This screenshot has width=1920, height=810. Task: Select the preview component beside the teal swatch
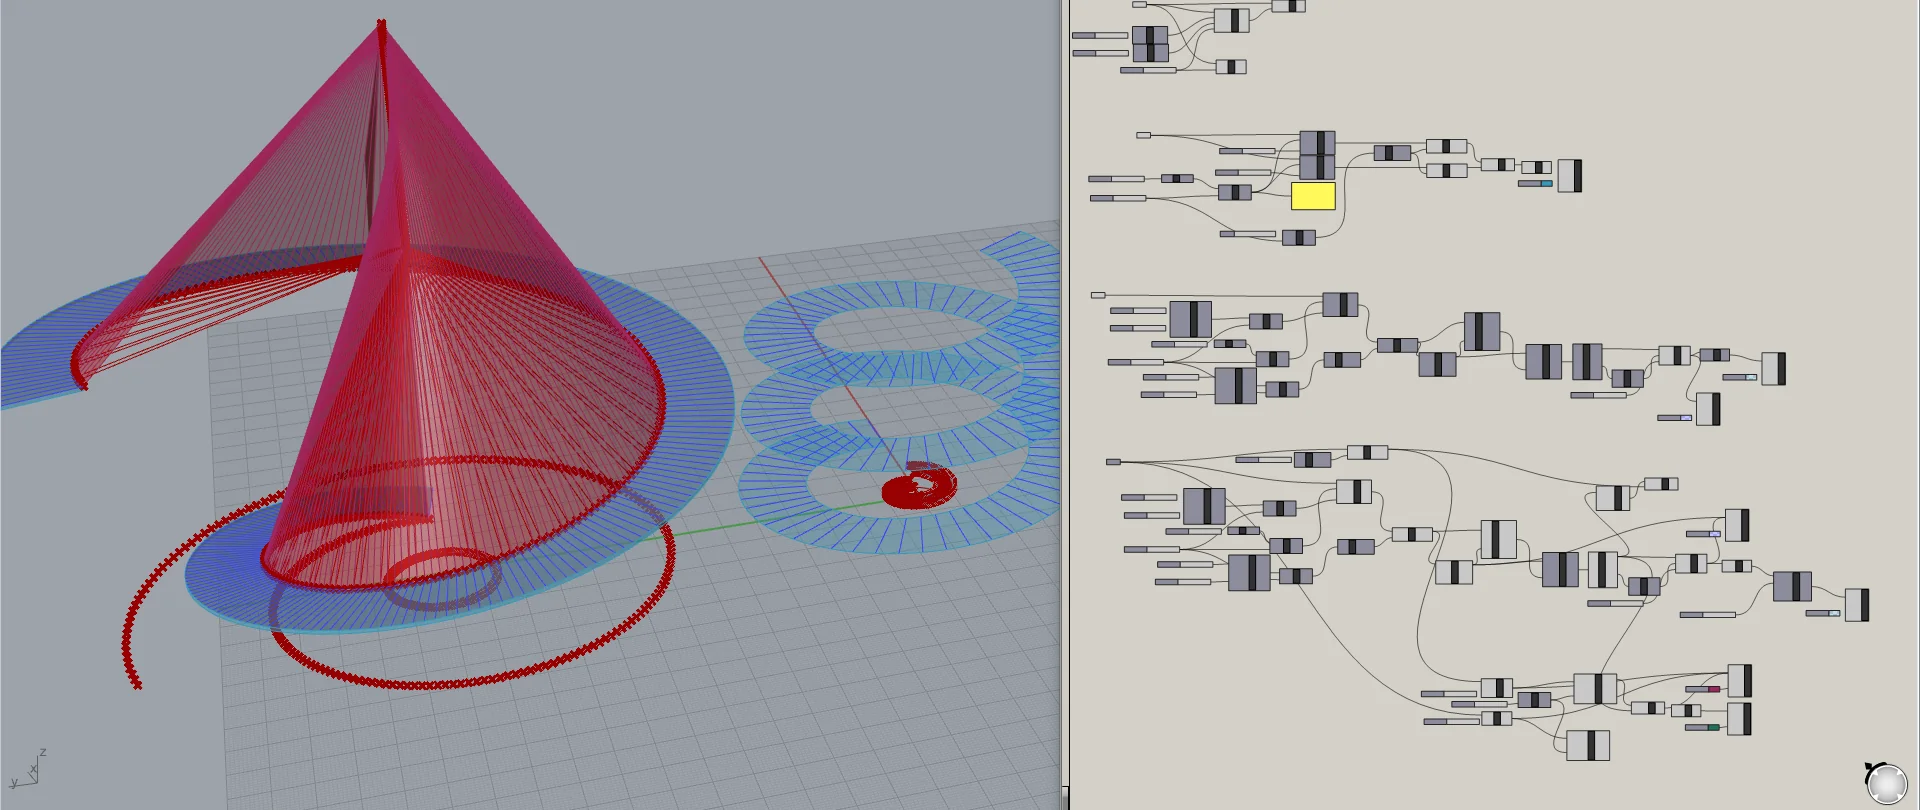[x=1570, y=176]
